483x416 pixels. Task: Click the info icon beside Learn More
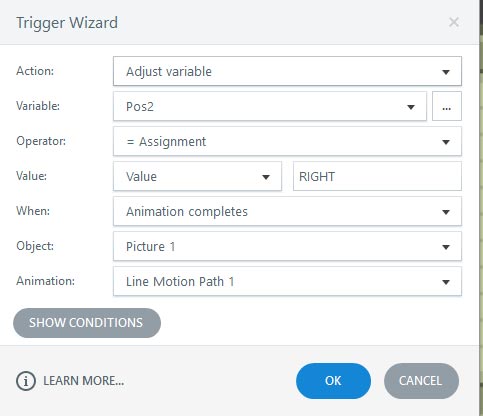[26, 381]
